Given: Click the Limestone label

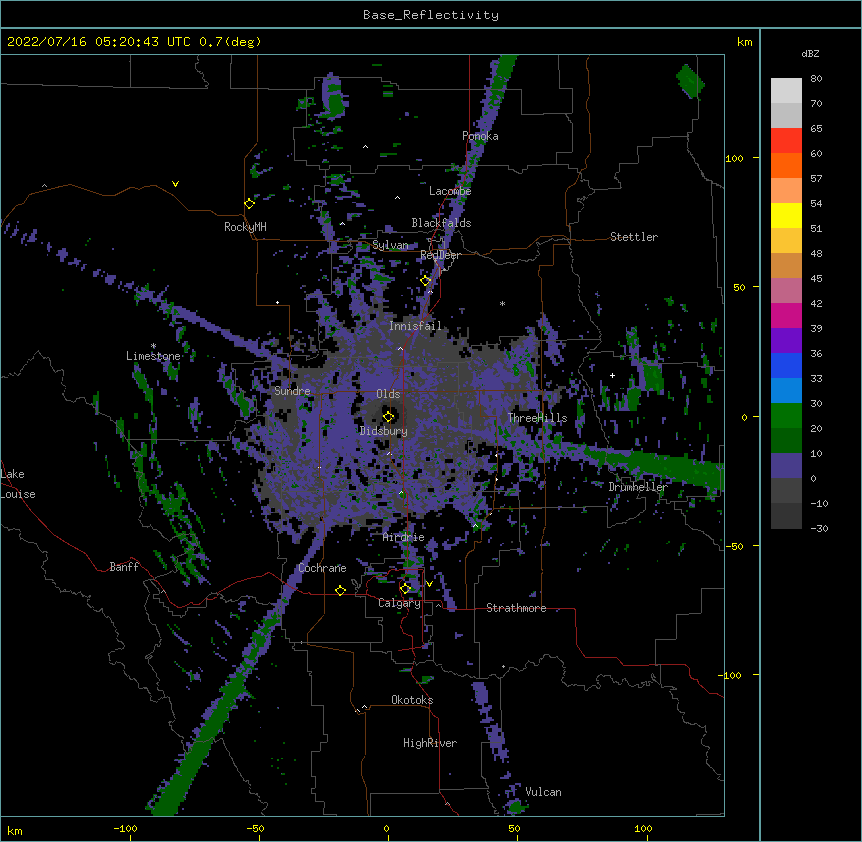Looking at the screenshot, I should point(153,356).
